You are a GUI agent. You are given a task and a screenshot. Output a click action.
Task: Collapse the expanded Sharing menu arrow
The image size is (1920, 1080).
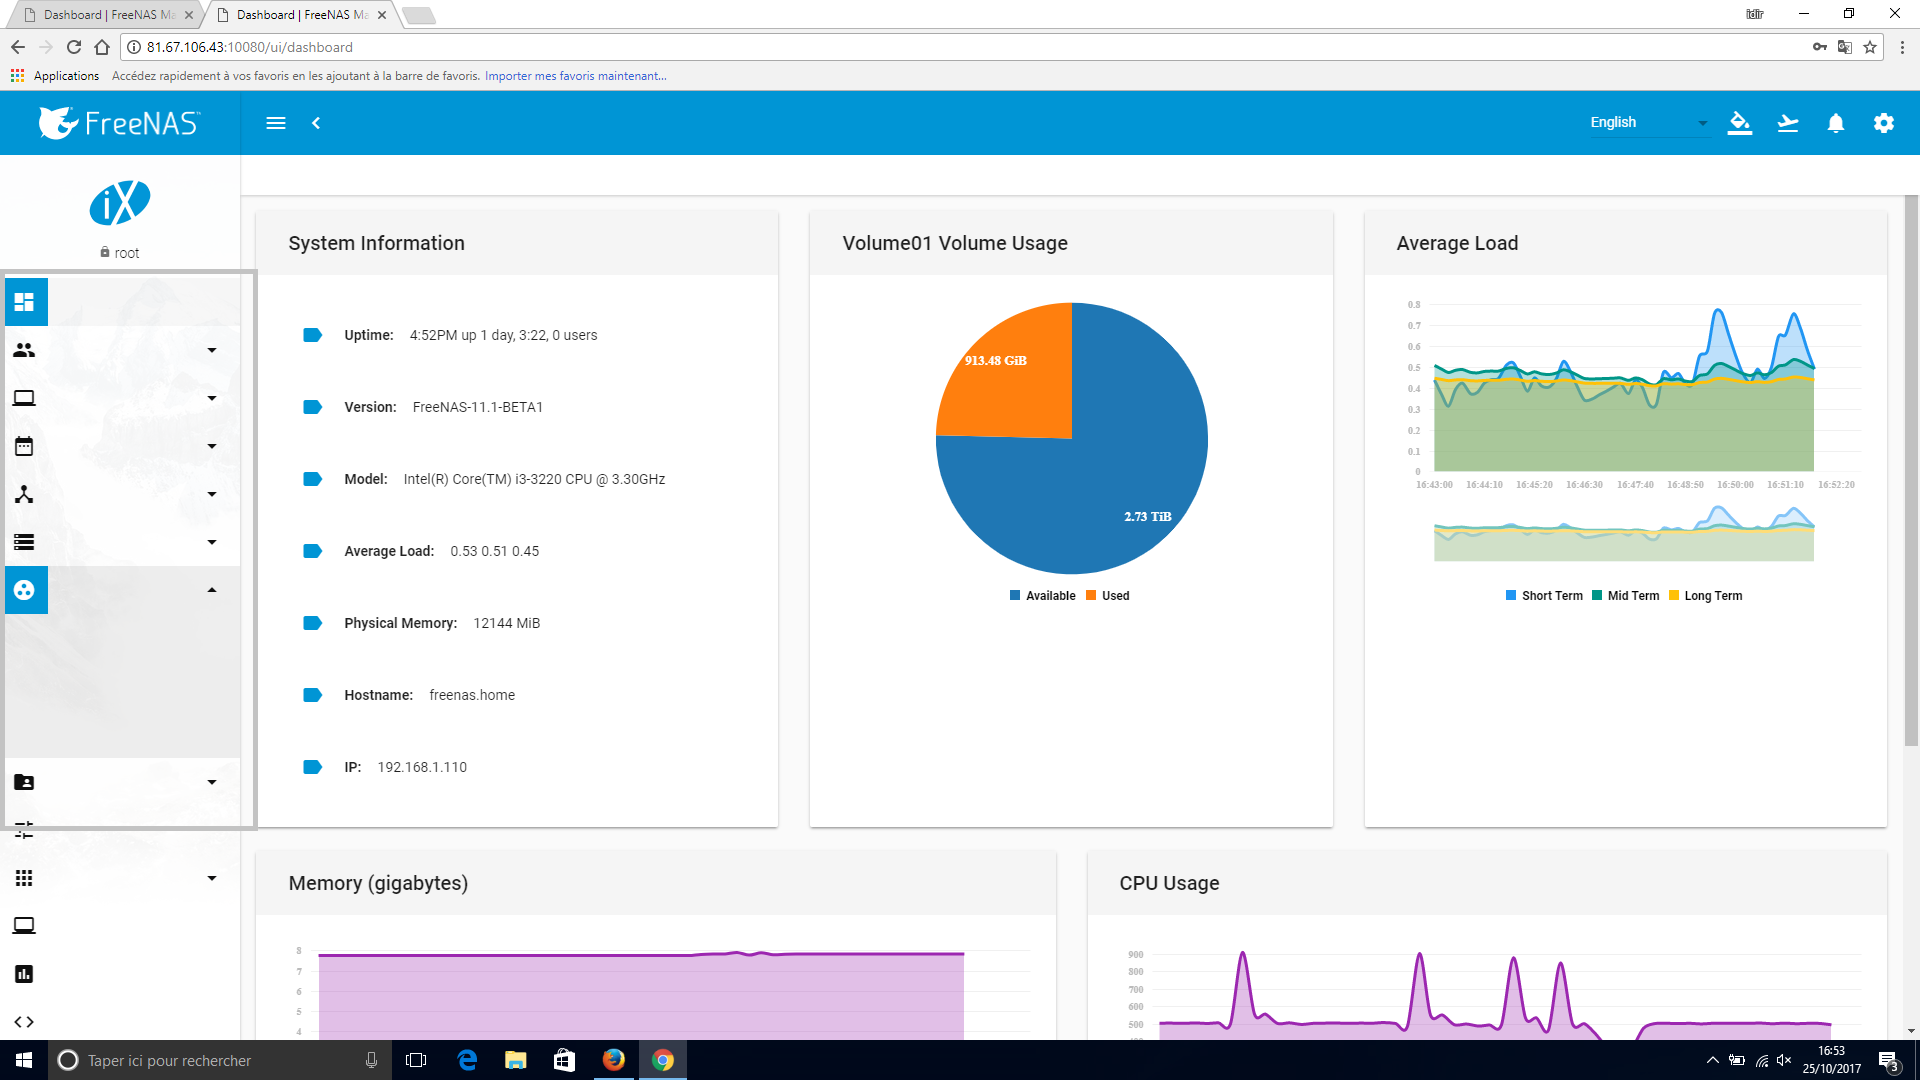[x=212, y=590]
